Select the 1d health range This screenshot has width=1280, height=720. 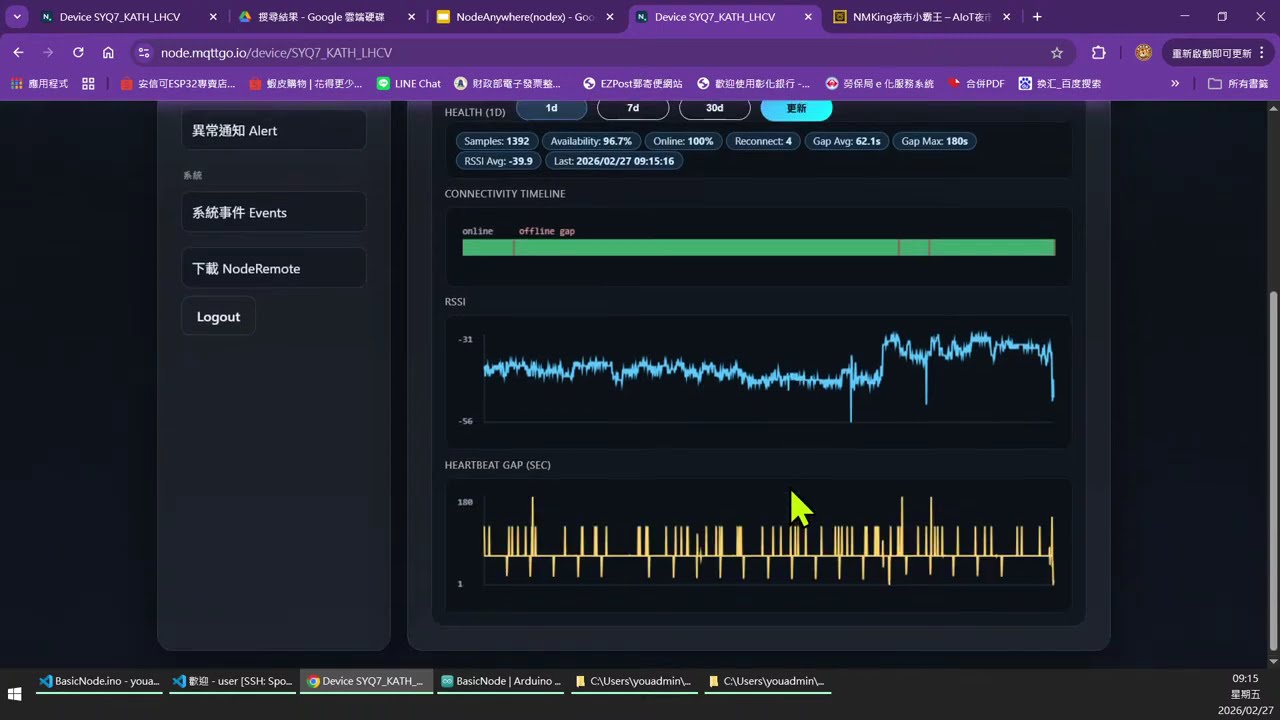552,108
